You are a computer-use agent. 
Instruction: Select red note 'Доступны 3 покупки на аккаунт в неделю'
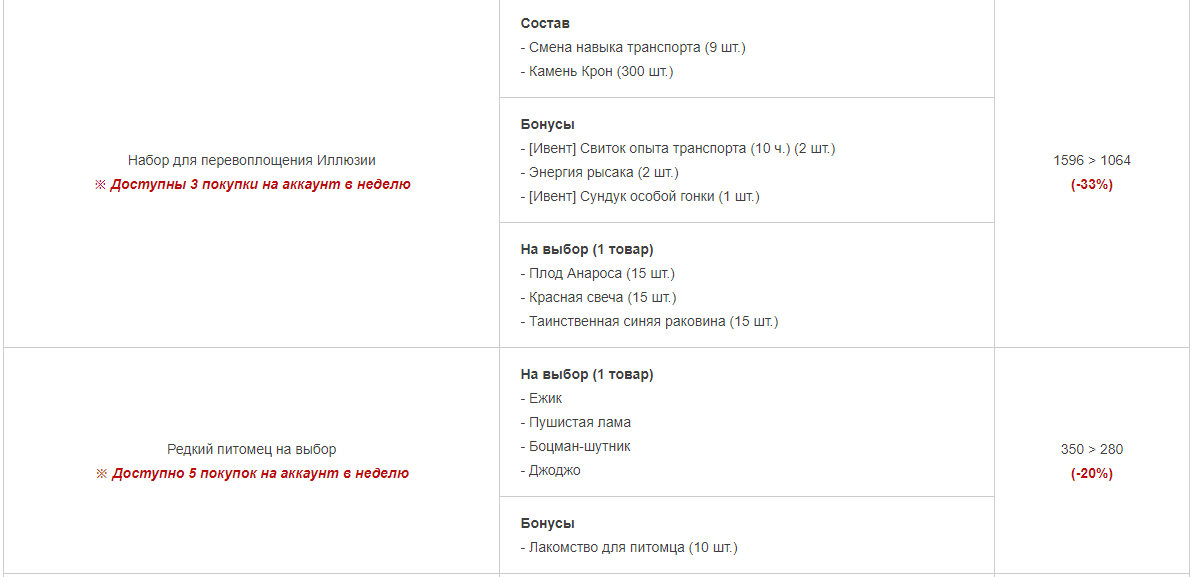[259, 184]
